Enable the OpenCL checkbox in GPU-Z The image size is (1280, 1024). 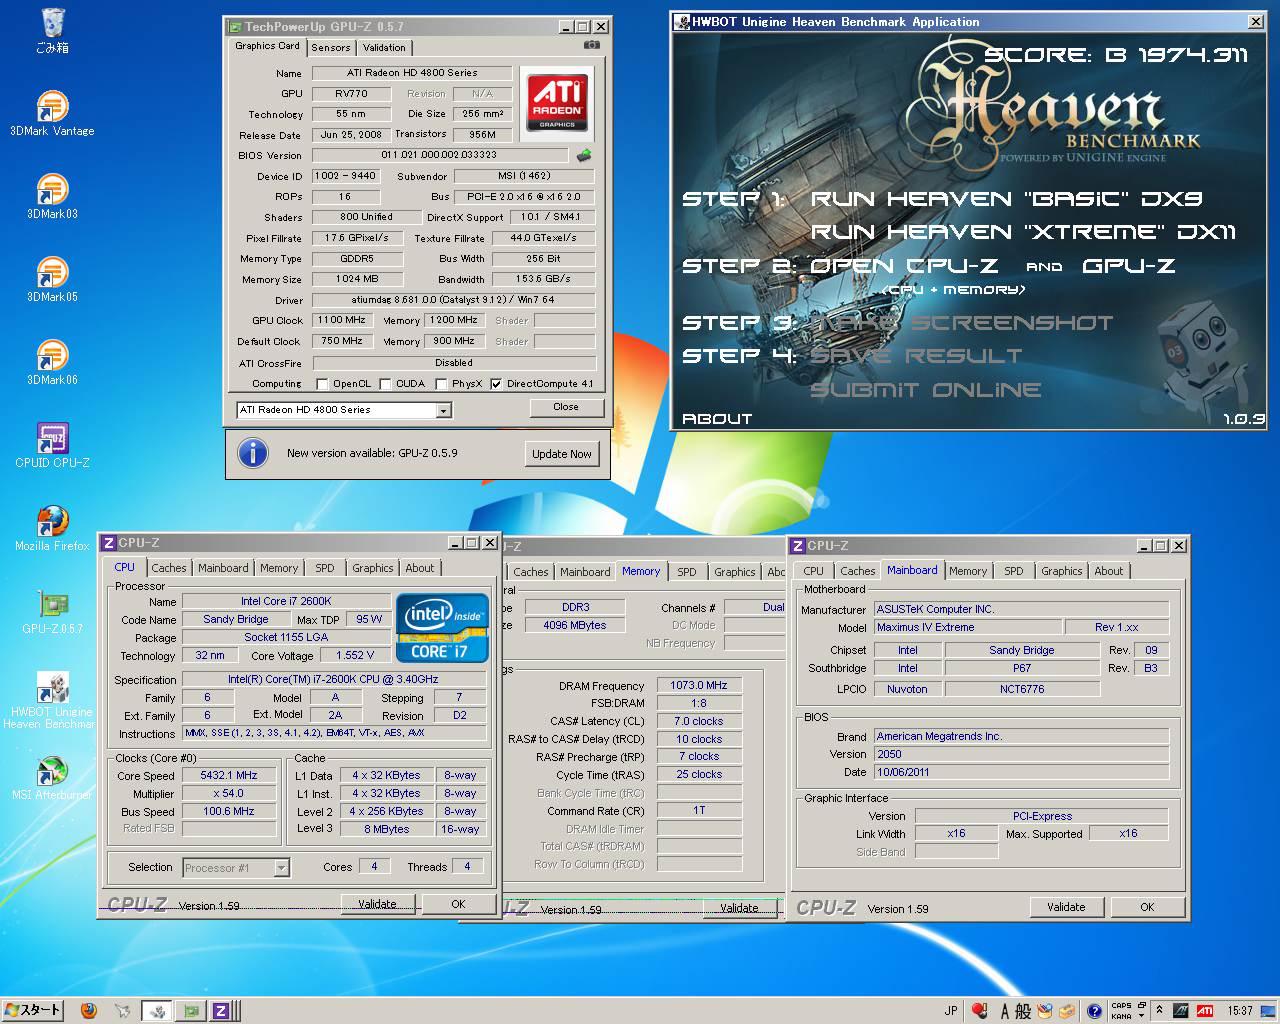[x=322, y=384]
